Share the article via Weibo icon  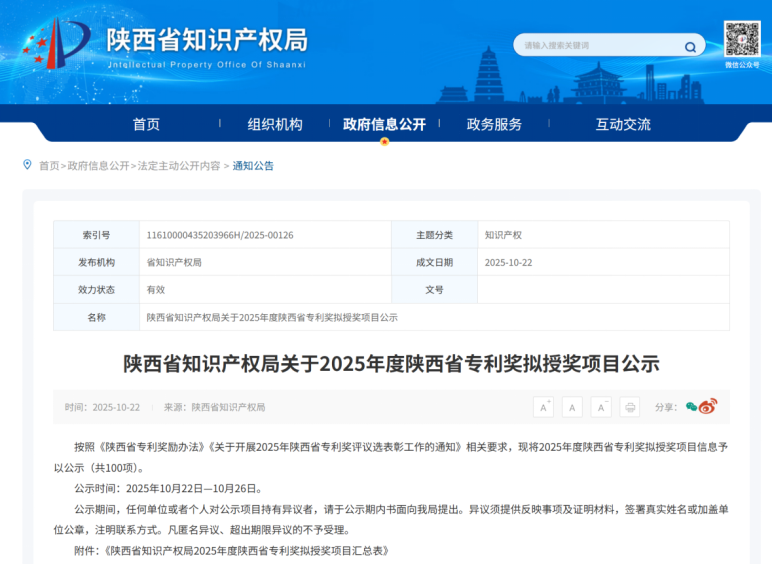pos(708,407)
